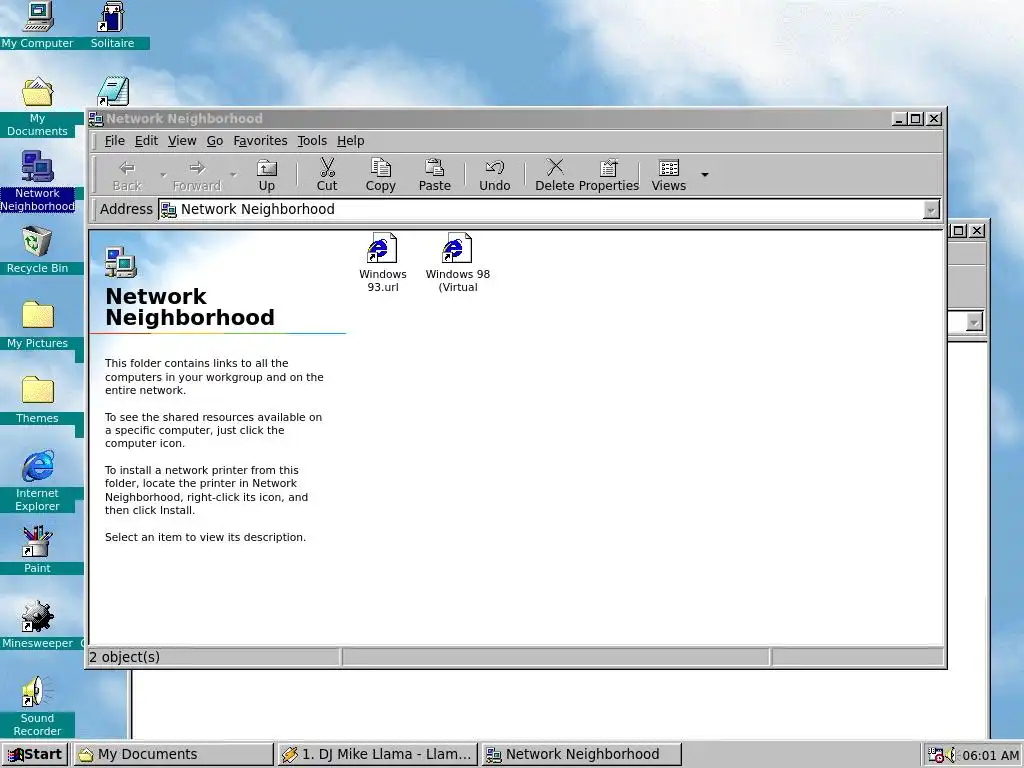Viewport: 1024px width, 768px height.
Task: Click the taskbar clock showing 06:01 AM
Action: point(990,755)
